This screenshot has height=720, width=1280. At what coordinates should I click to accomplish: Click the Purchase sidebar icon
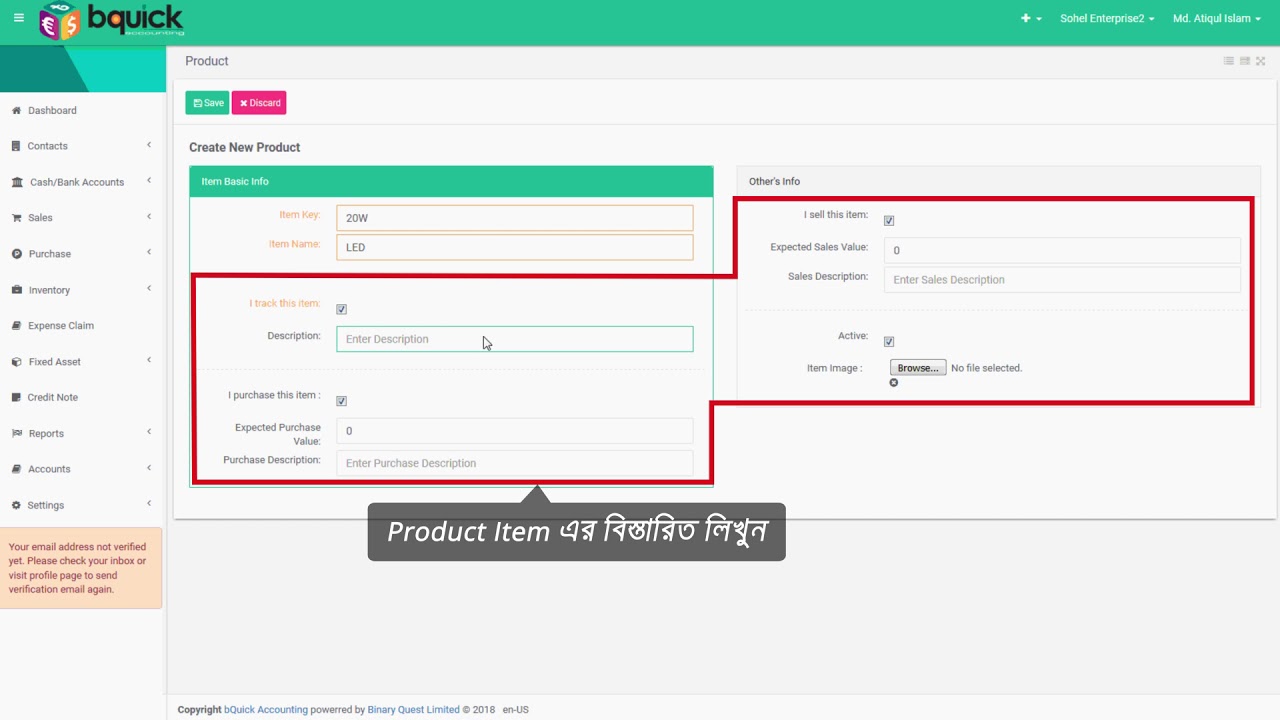coord(17,254)
